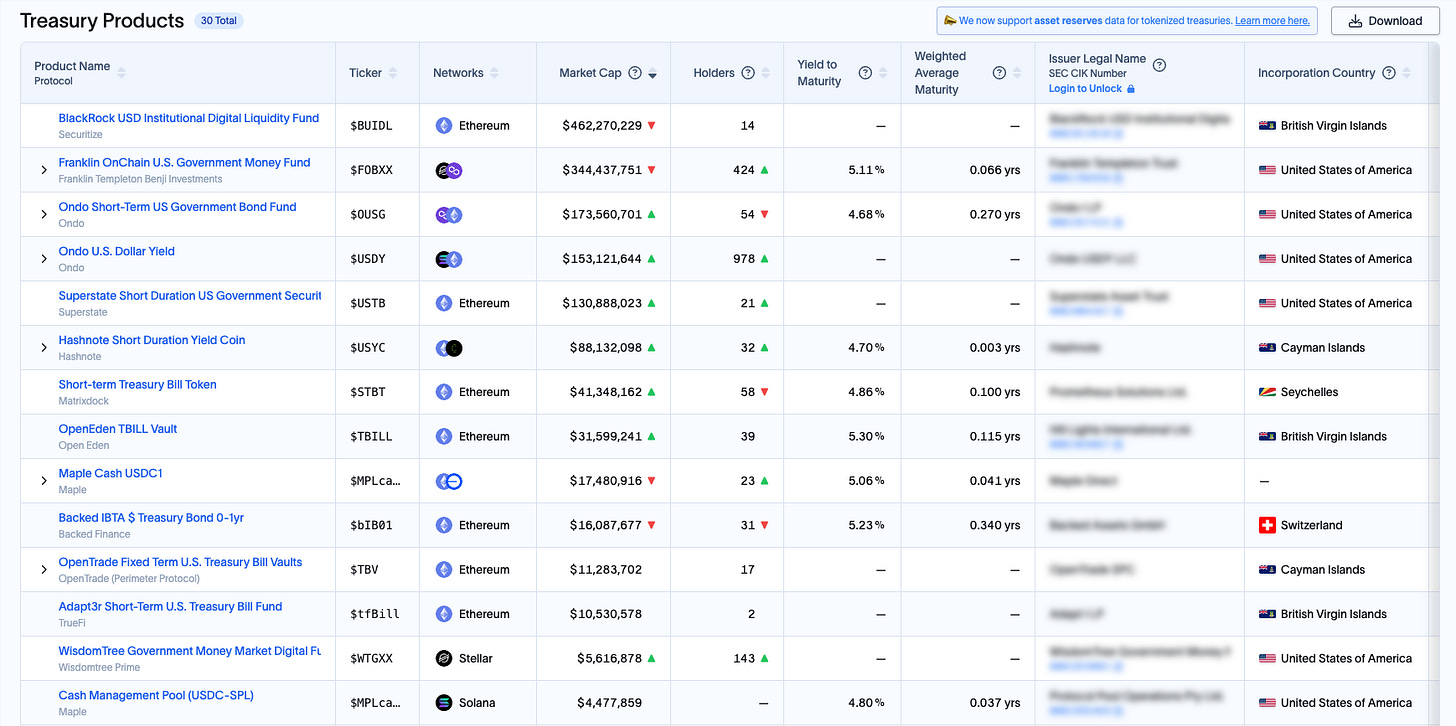
Task: Open OpenEden TBILL Vault link
Action: 118,429
